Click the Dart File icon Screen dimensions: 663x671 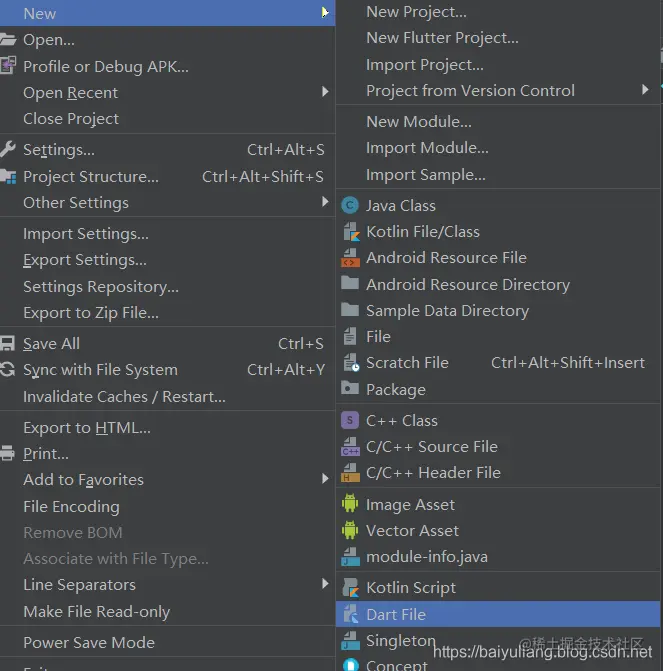coord(351,614)
